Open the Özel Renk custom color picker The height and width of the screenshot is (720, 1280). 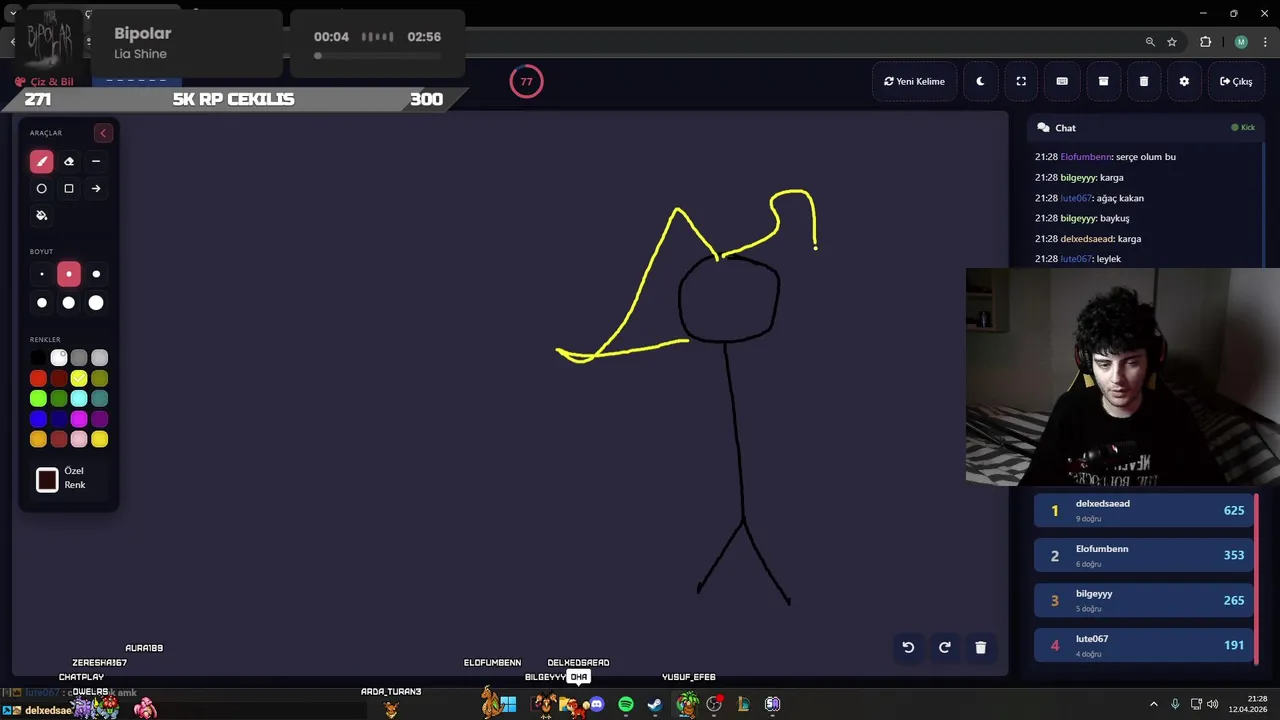point(47,480)
